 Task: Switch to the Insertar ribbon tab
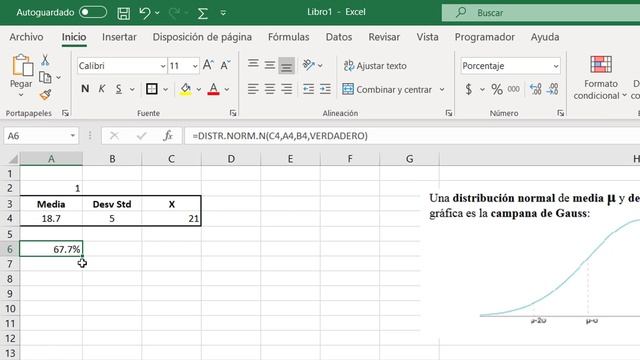coord(119,37)
